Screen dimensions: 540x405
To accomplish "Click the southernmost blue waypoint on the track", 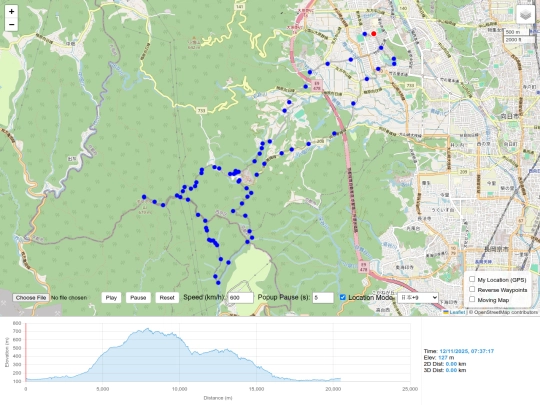I will point(218,283).
